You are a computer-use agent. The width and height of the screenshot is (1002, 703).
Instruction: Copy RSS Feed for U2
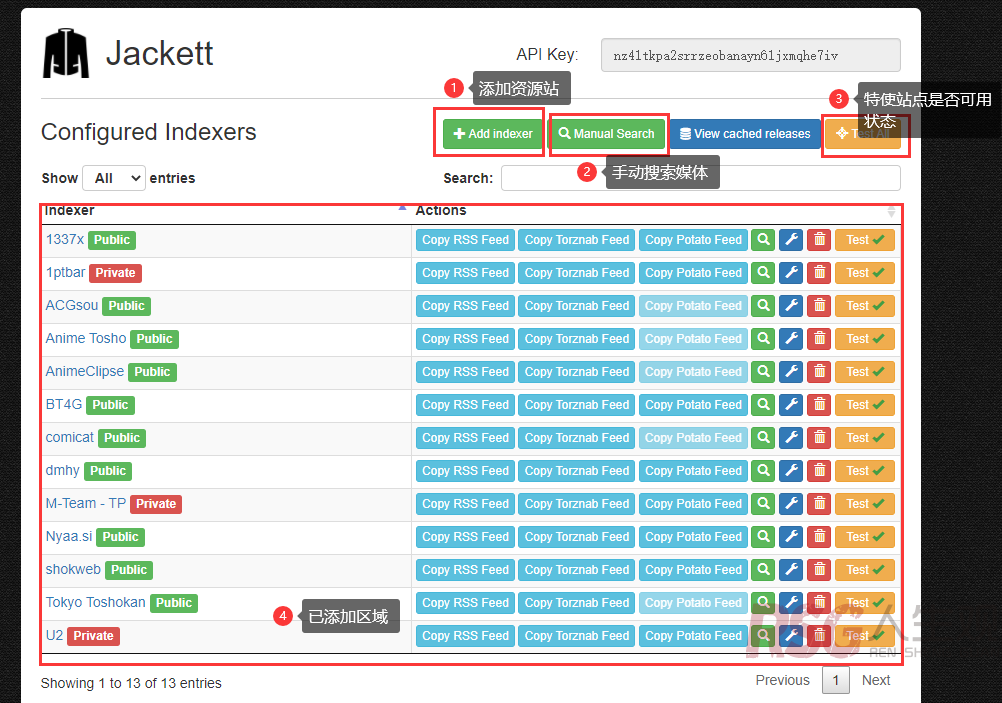pos(465,636)
